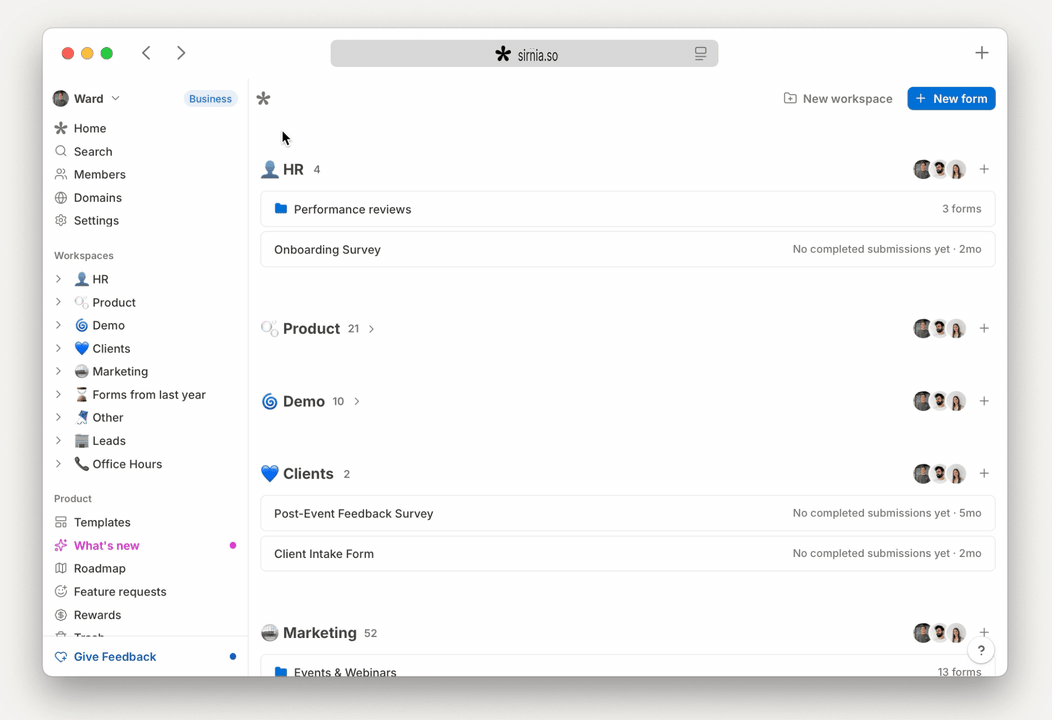Go forward with the browser forward arrow
This screenshot has width=1052, height=720.
pos(181,53)
